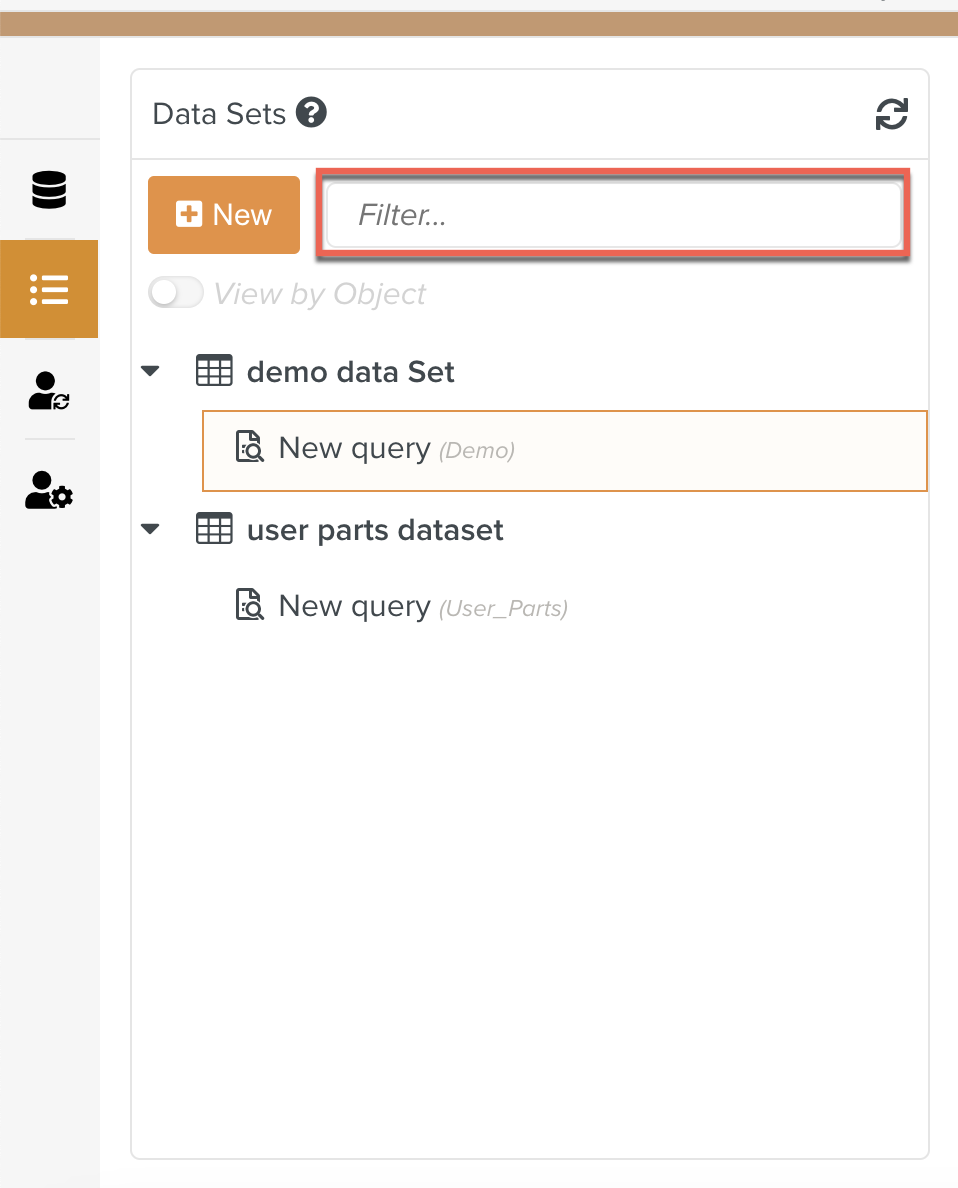Collapse the user parts dataset tree node
958x1188 pixels.
(x=151, y=530)
